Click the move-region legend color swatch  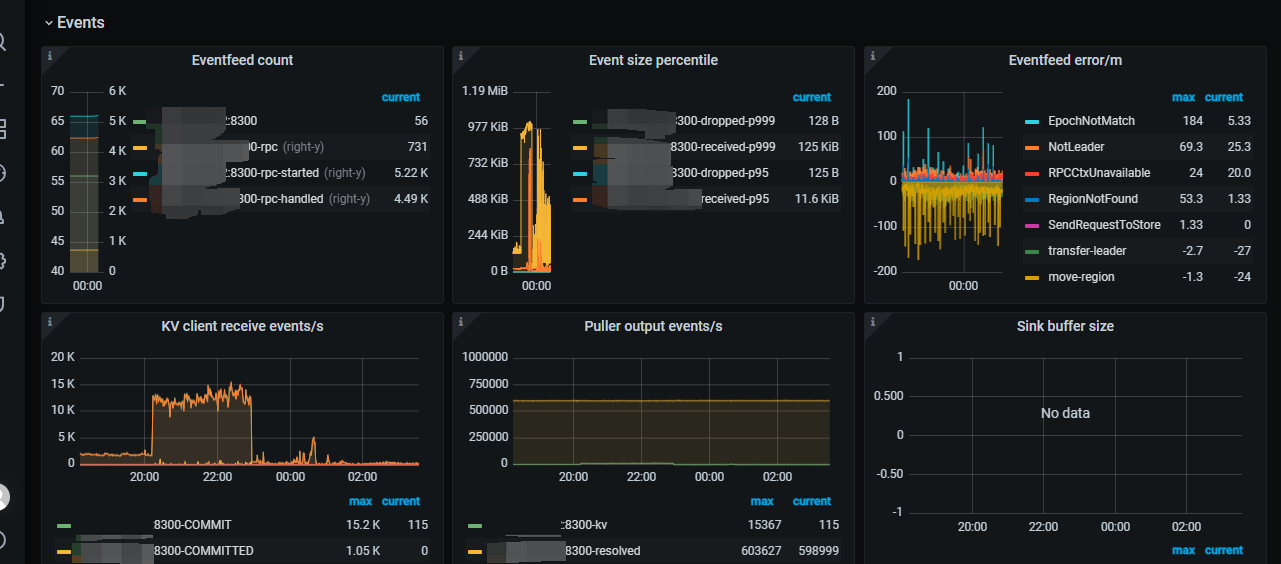click(1033, 277)
